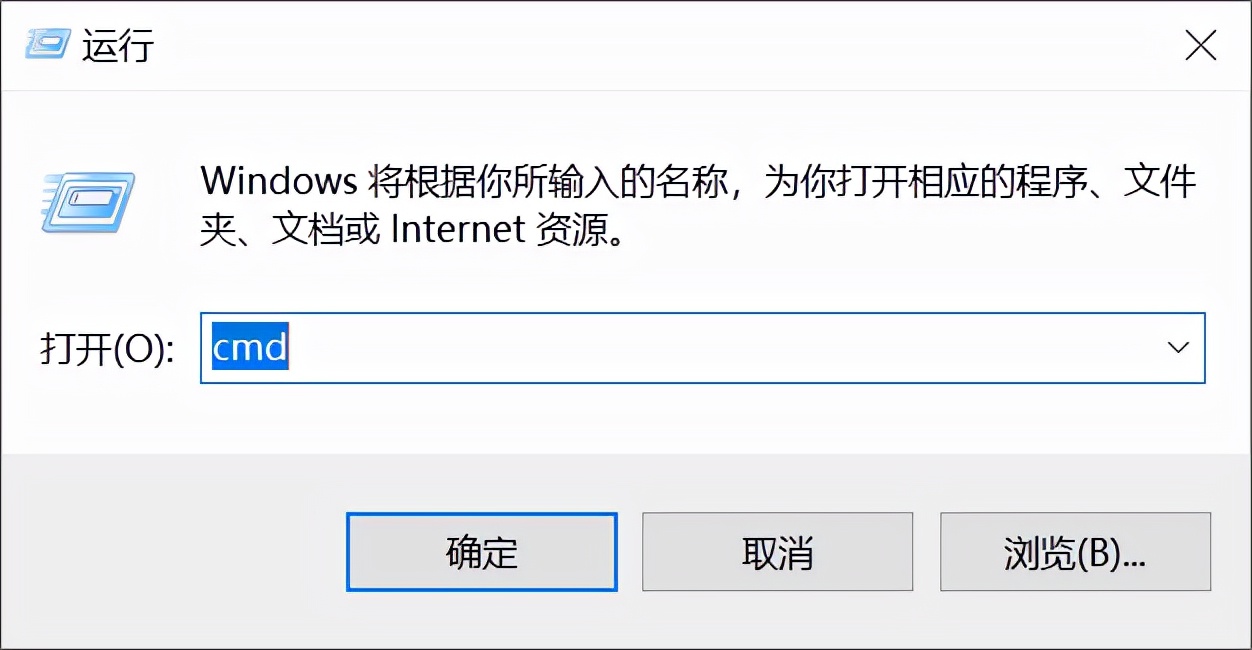Click the 取消 button
The height and width of the screenshot is (650, 1252).
point(777,552)
